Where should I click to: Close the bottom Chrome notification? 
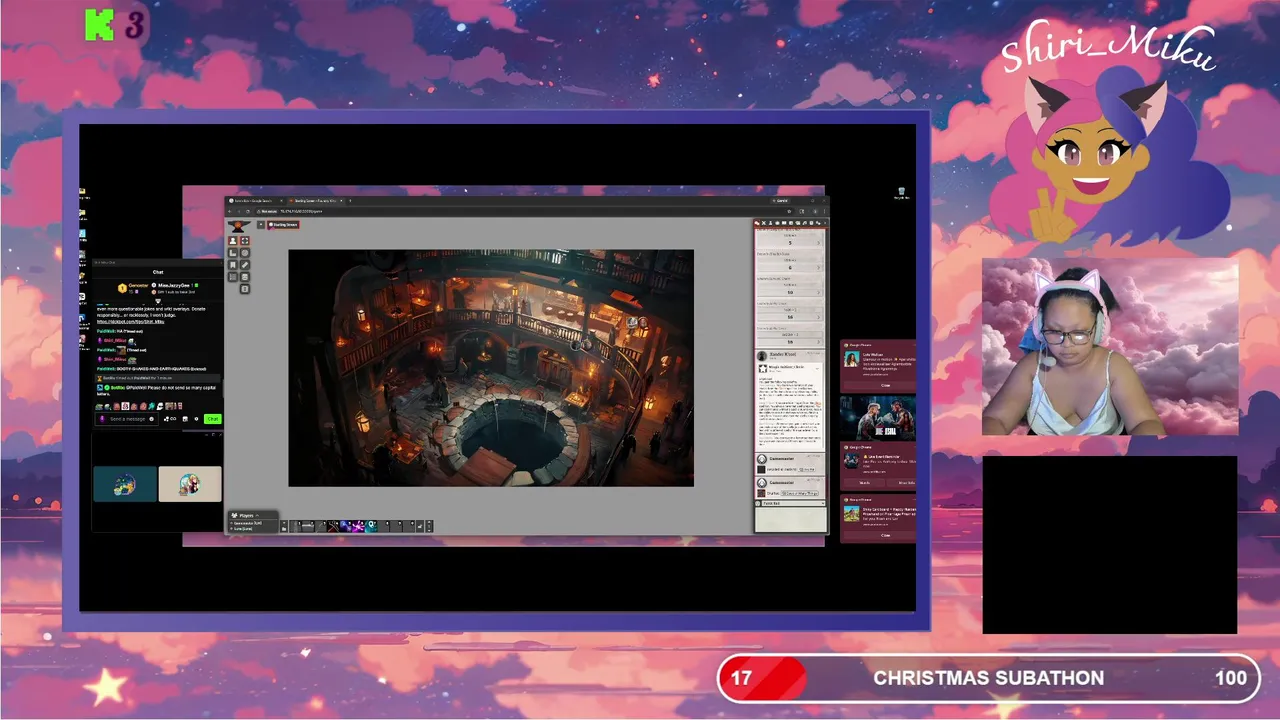[885, 535]
